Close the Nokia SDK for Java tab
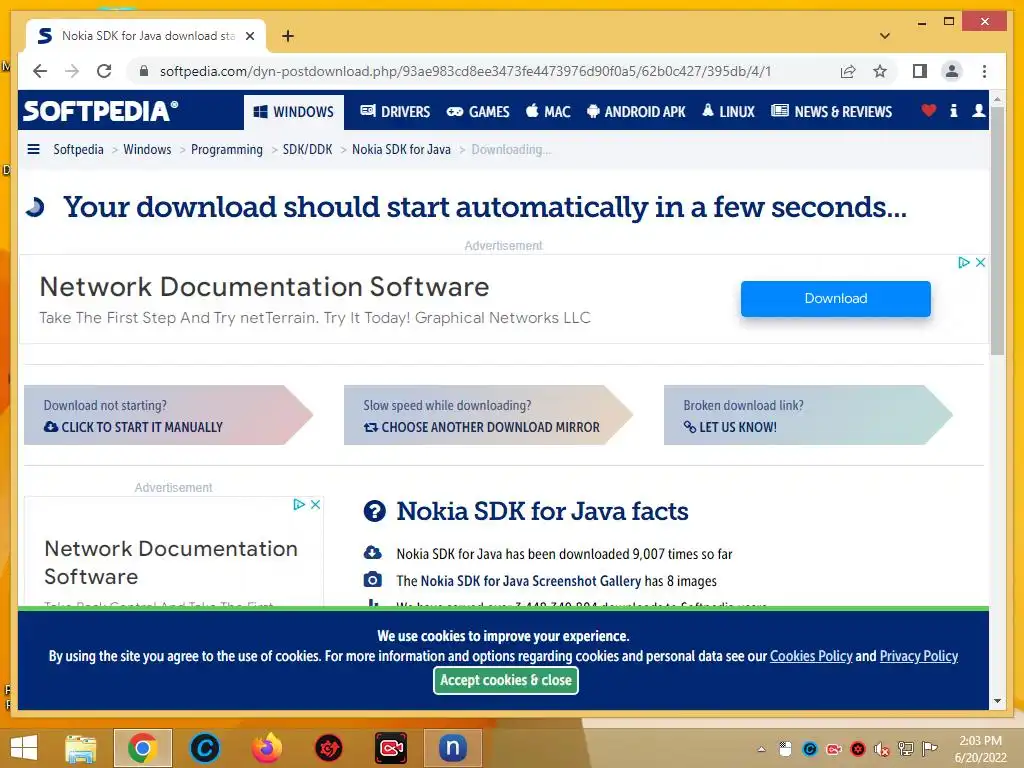Image resolution: width=1024 pixels, height=768 pixels. [x=249, y=36]
